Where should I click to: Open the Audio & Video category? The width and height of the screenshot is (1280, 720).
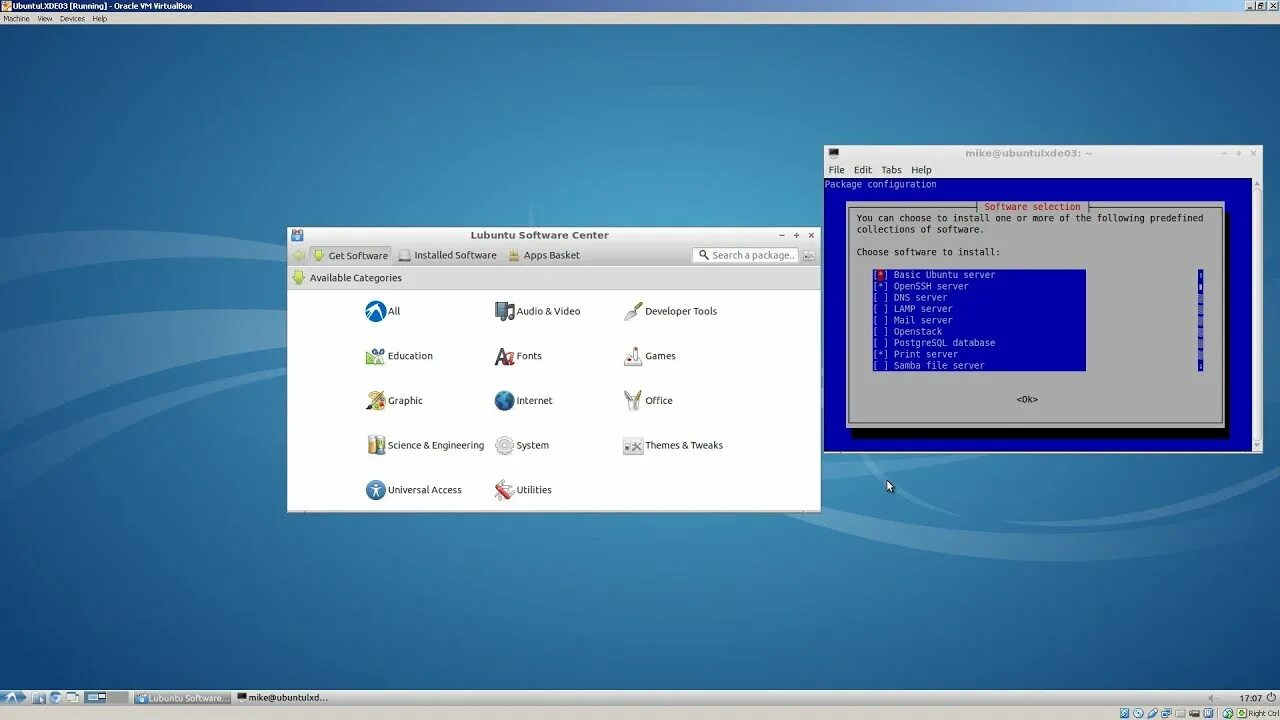tap(537, 311)
